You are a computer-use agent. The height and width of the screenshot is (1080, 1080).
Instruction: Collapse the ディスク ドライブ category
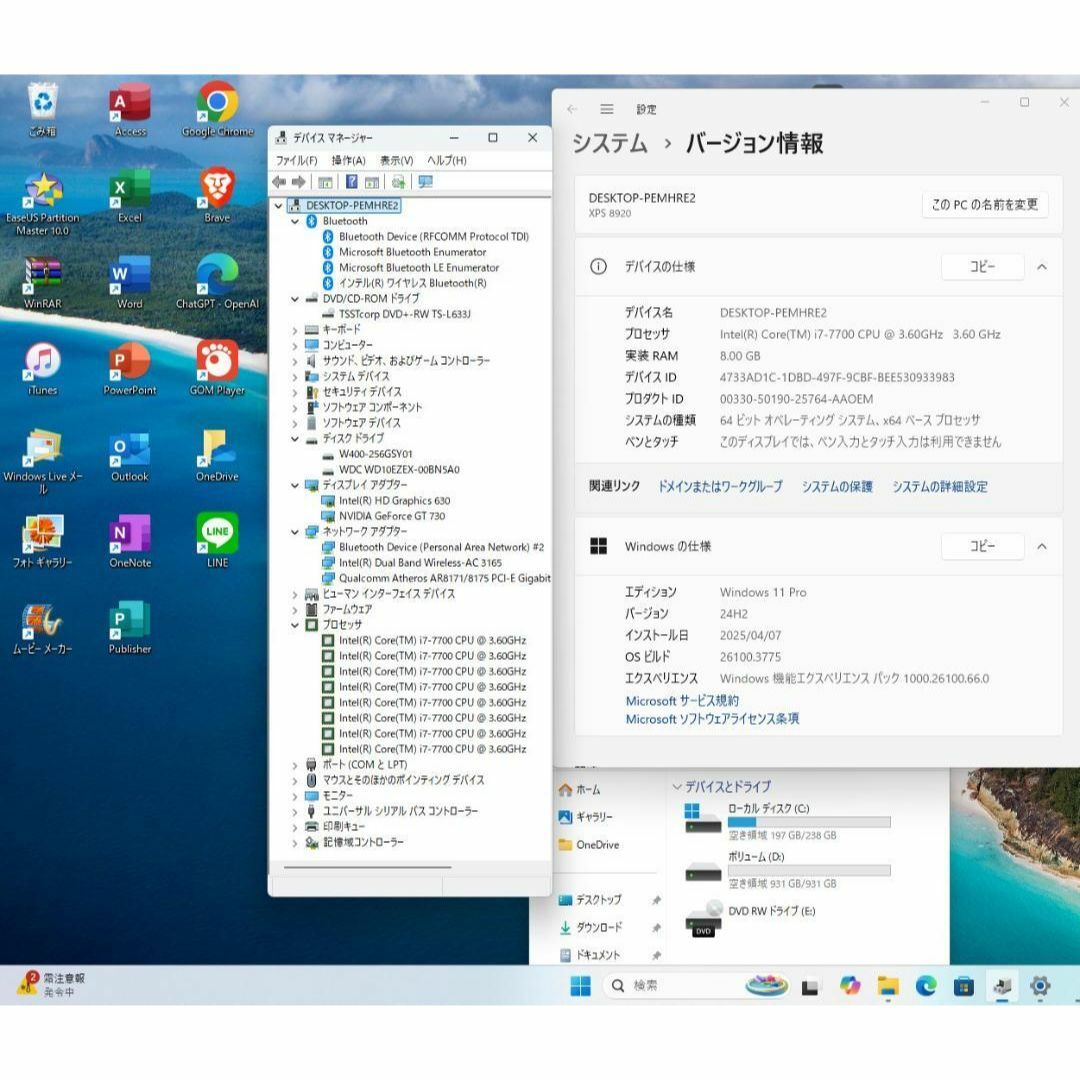295,439
